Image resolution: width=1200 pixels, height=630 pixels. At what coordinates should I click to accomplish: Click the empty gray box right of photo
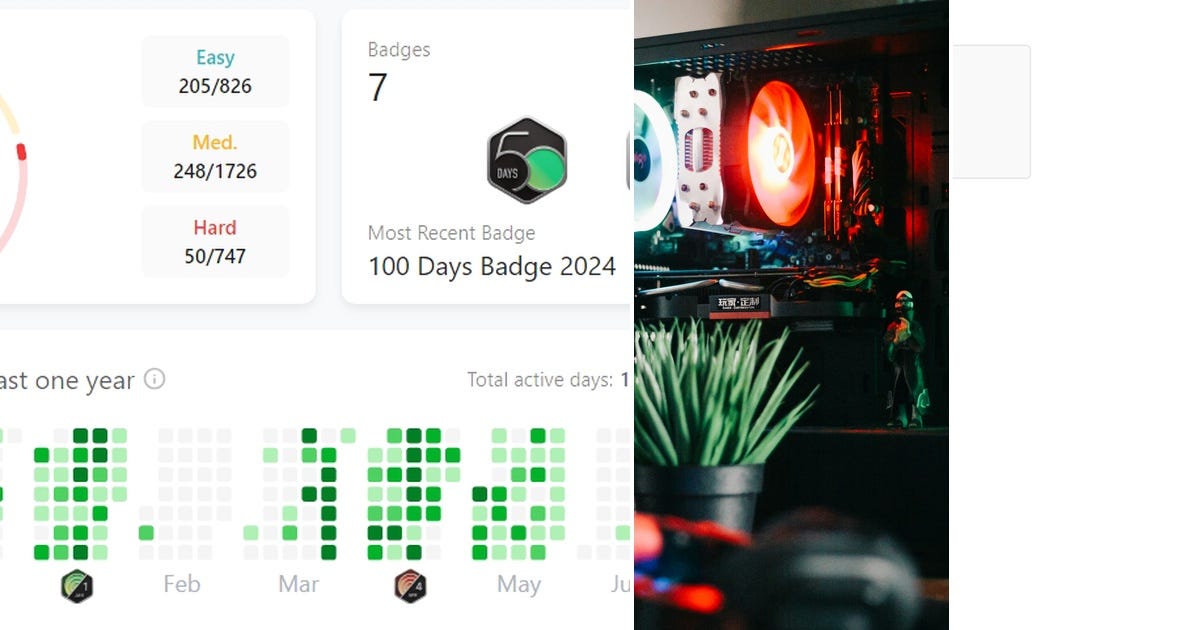[x=990, y=112]
